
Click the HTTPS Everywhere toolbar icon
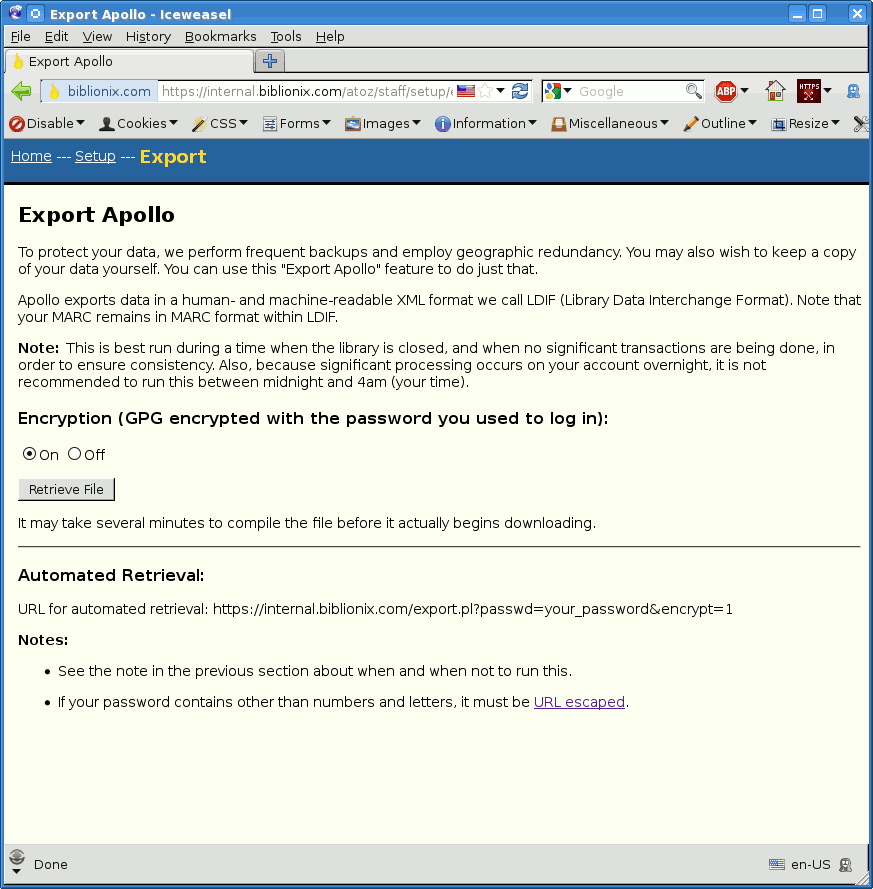tap(808, 91)
